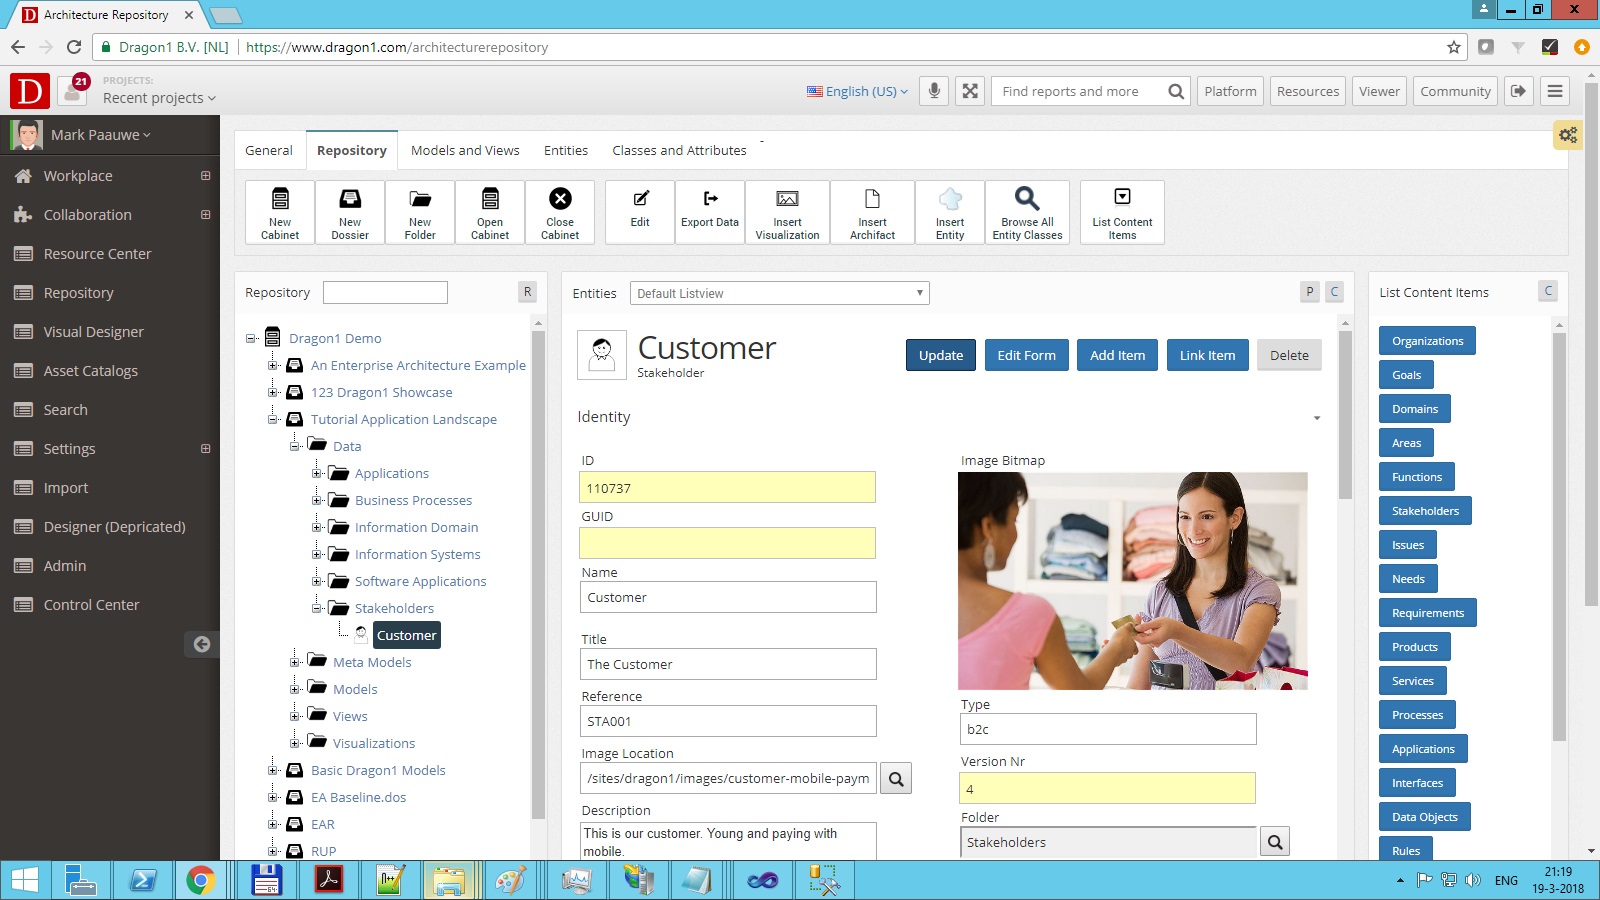Expand the Workplace sidebar item plus
The height and width of the screenshot is (900, 1600).
[205, 176]
